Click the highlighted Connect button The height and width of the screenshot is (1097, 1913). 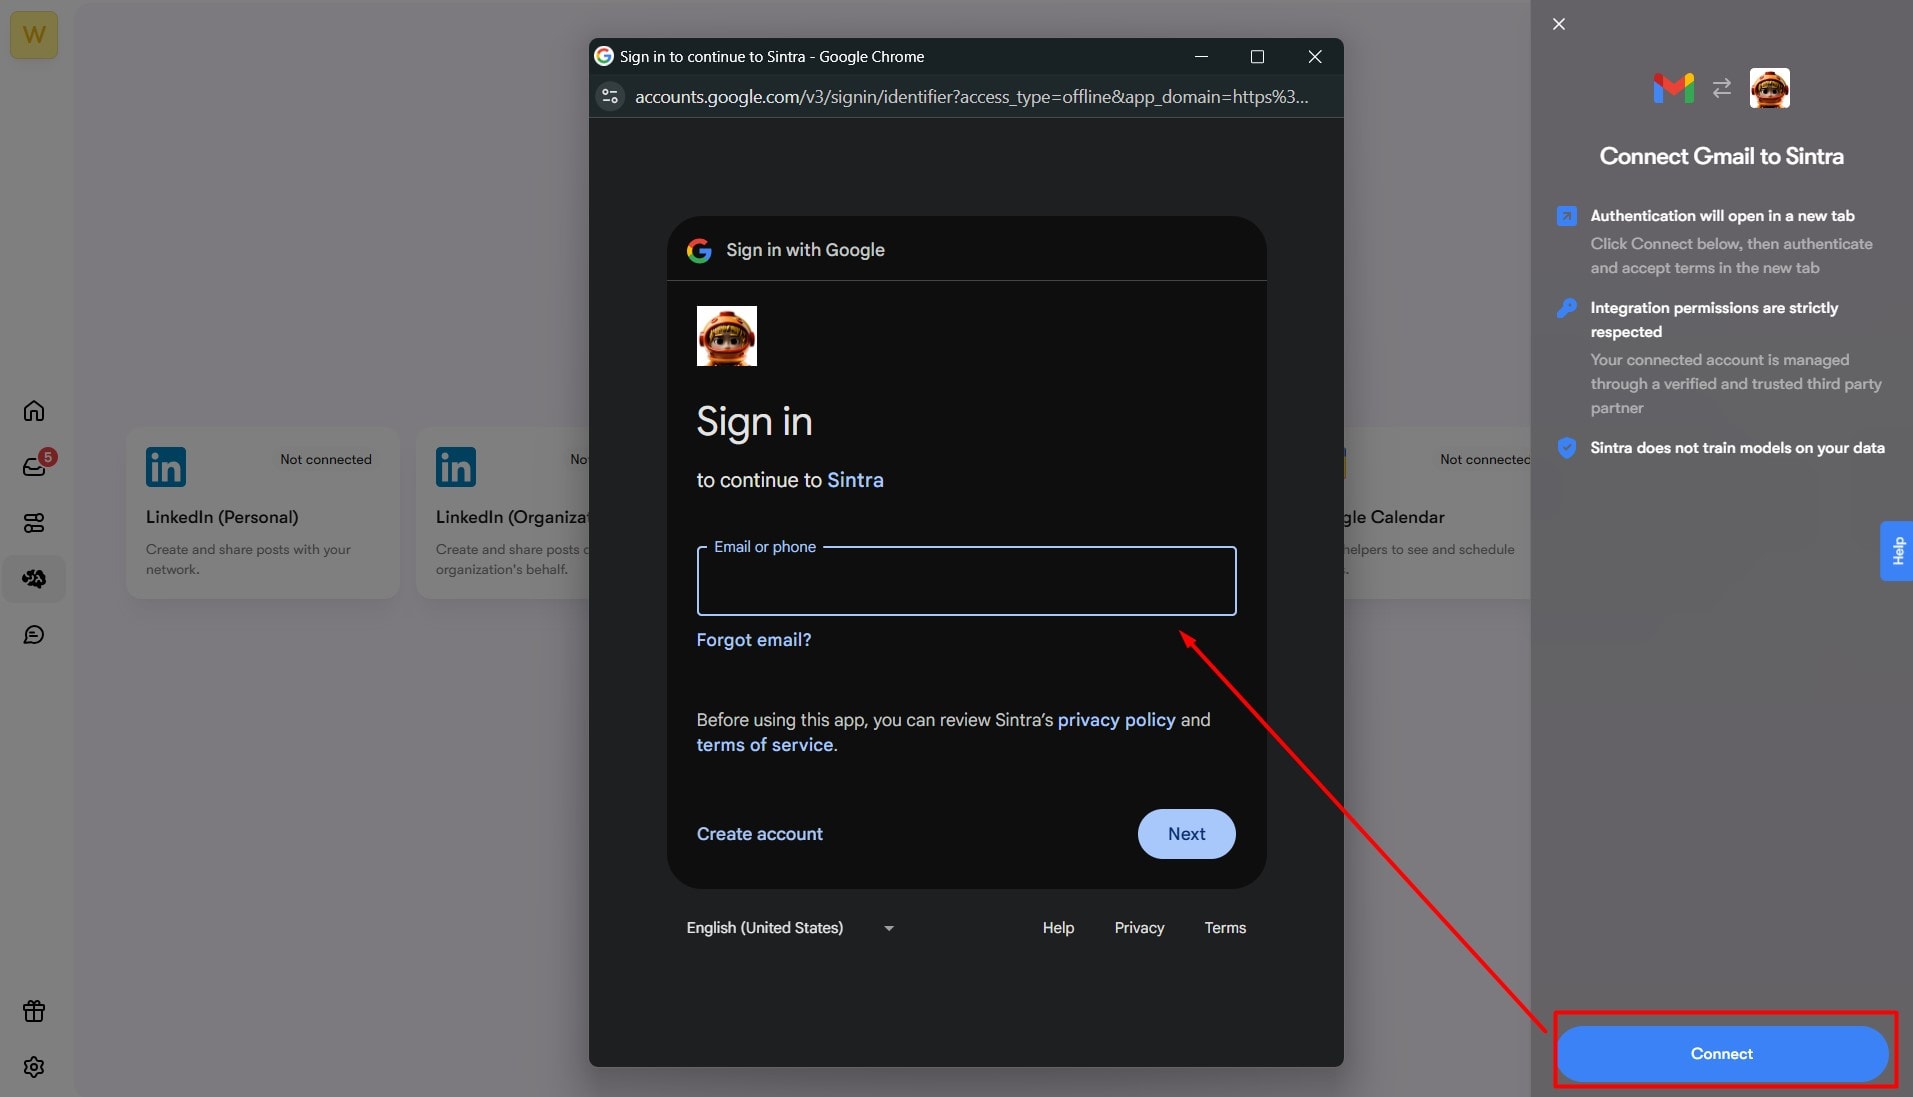coord(1722,1053)
